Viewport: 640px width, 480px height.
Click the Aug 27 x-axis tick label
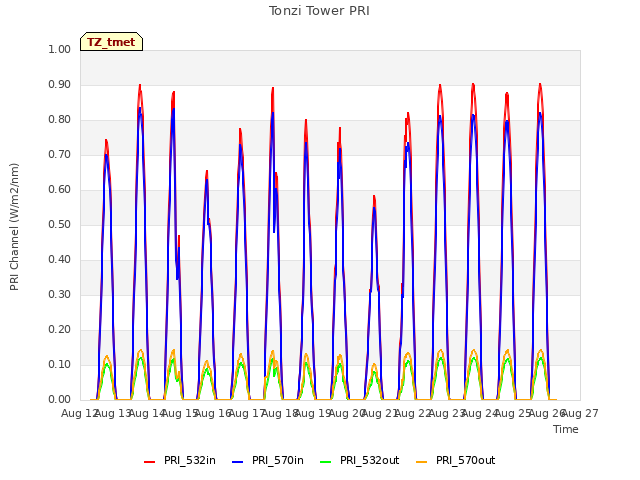click(580, 413)
